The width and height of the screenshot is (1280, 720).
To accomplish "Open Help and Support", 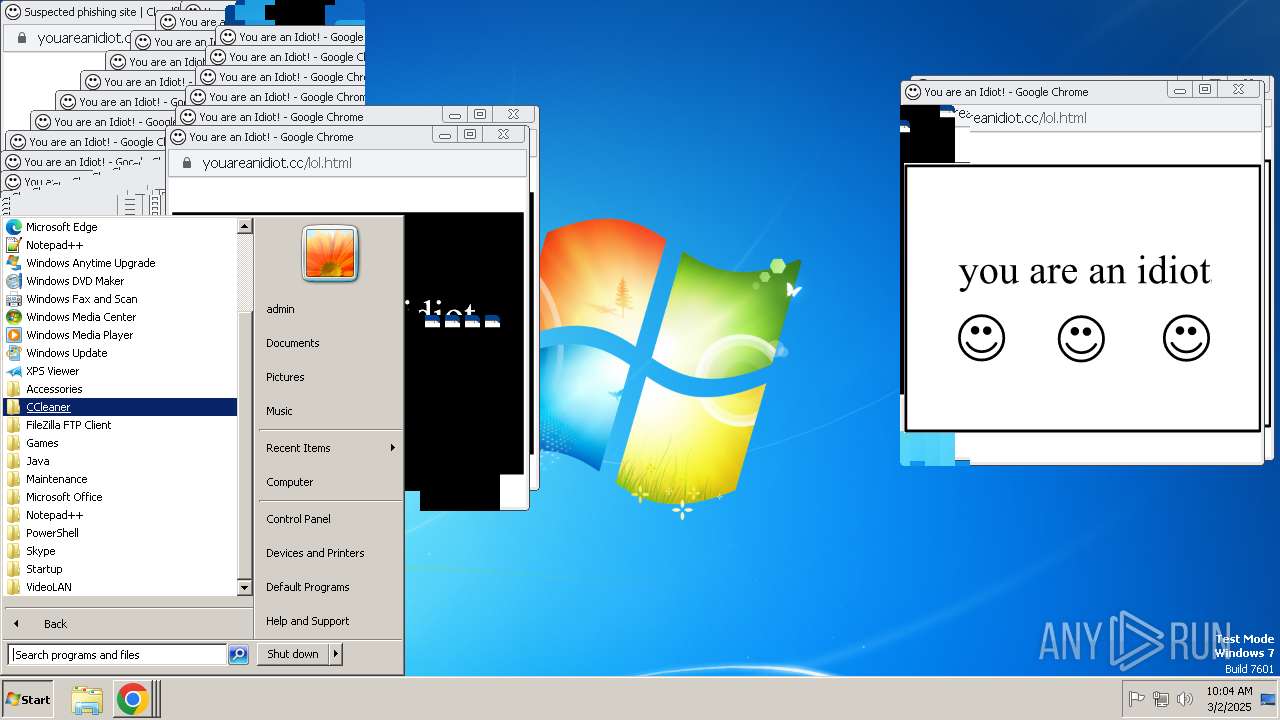I will pyautogui.click(x=329, y=621).
